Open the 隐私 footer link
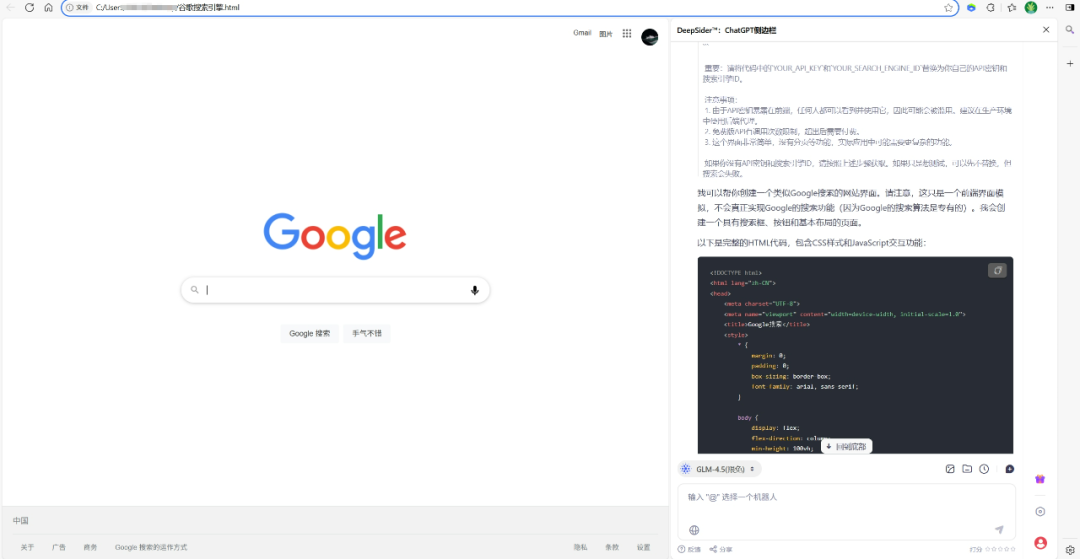The height and width of the screenshot is (559, 1080). [581, 547]
